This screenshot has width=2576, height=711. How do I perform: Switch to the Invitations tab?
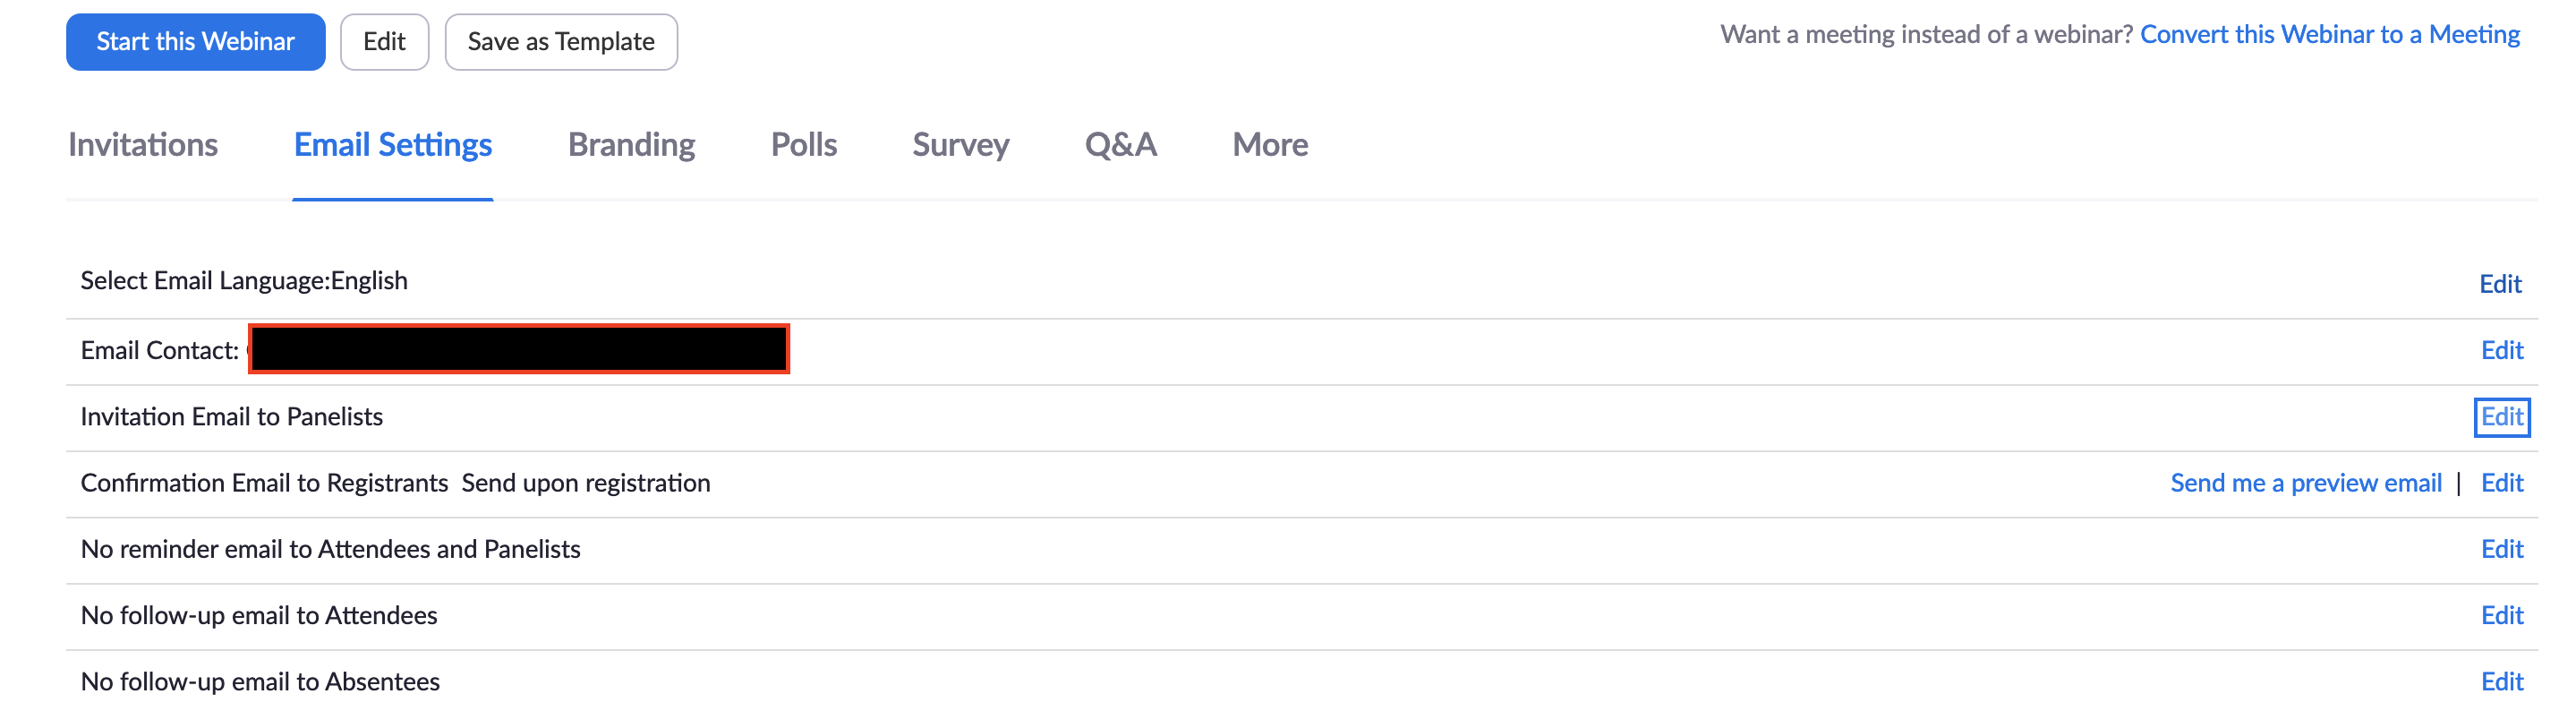tap(143, 145)
